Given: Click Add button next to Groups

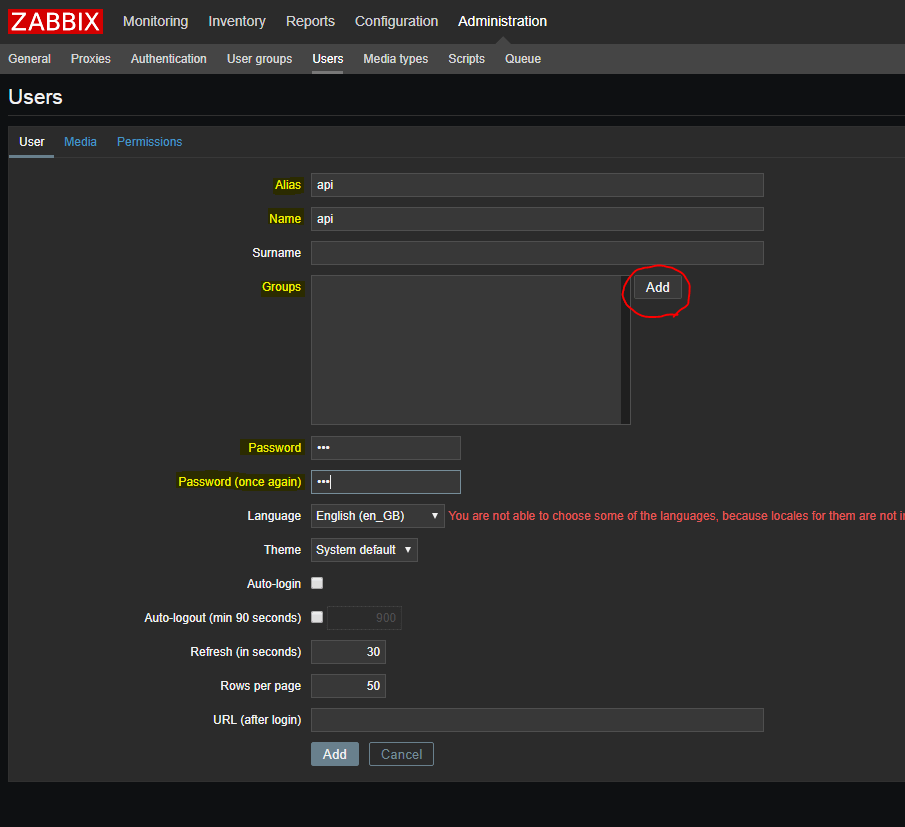Looking at the screenshot, I should (657, 287).
